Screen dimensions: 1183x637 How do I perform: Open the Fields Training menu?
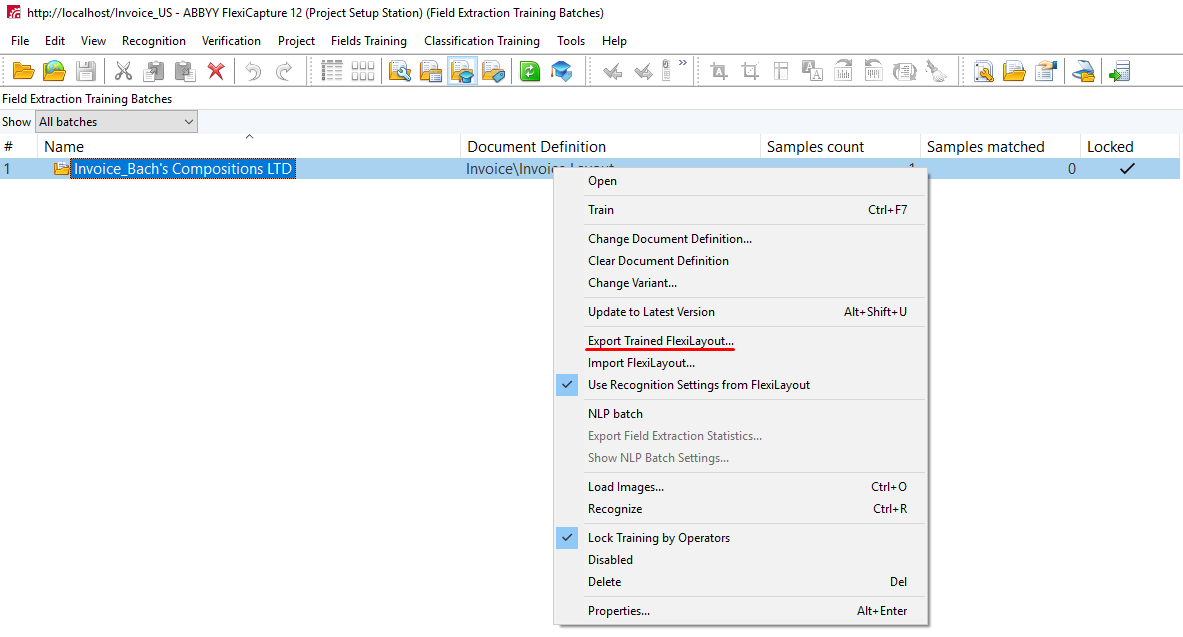point(369,41)
